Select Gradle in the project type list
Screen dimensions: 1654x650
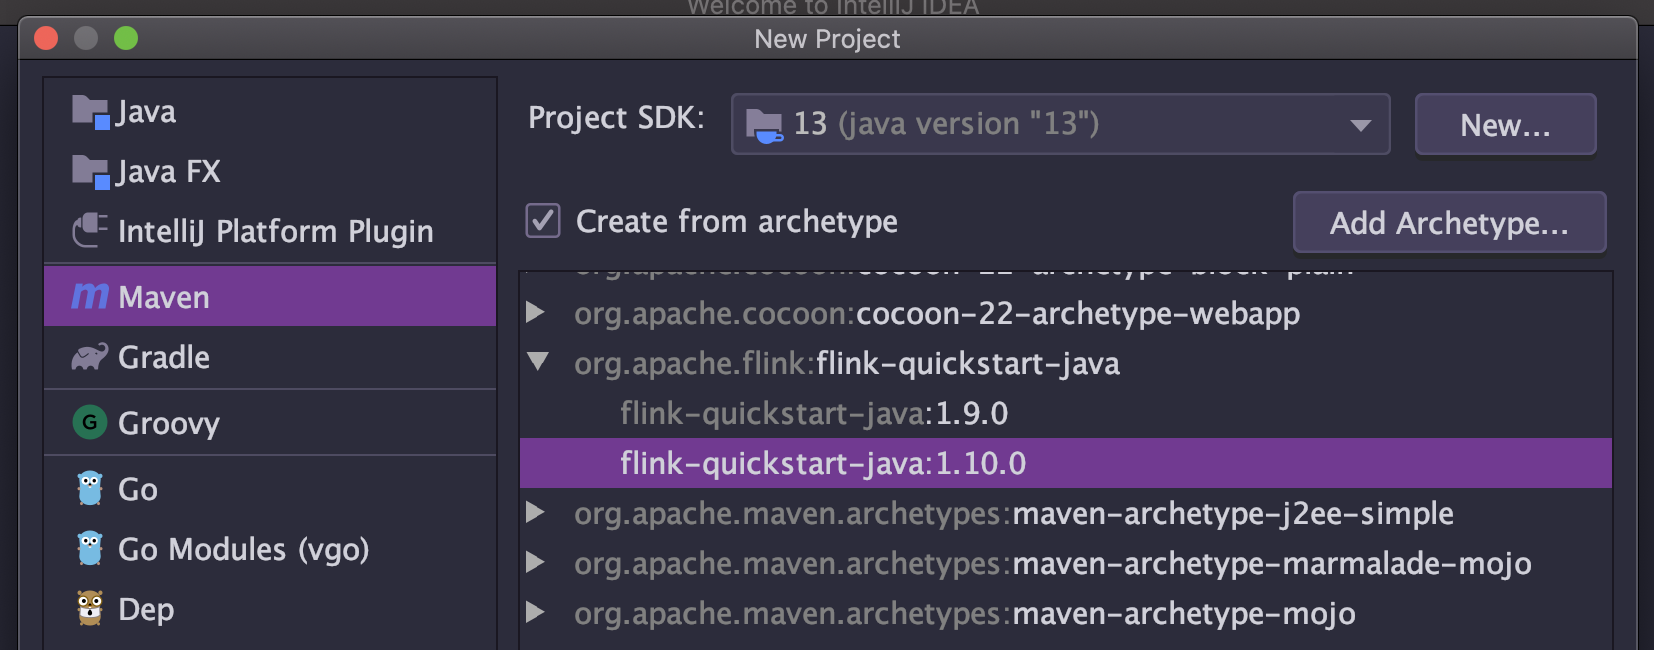pyautogui.click(x=164, y=357)
